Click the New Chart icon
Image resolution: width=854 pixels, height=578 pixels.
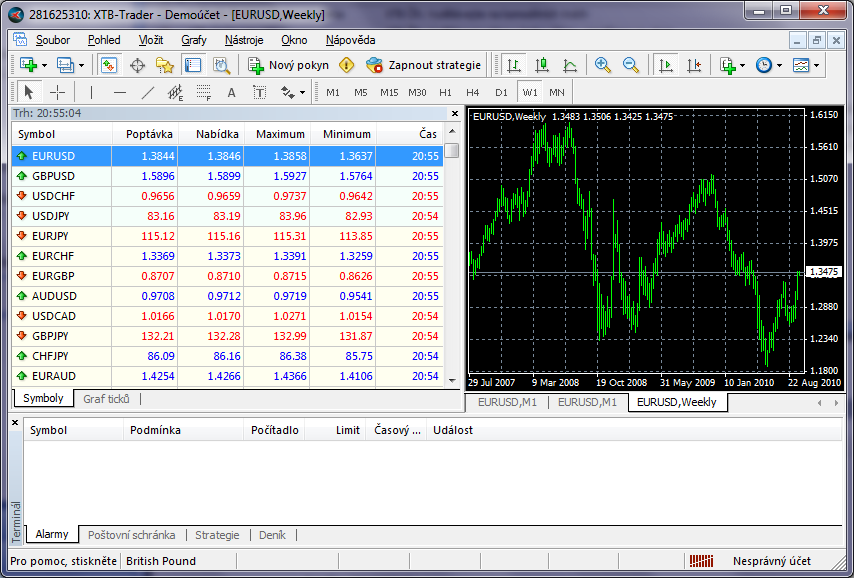28,65
